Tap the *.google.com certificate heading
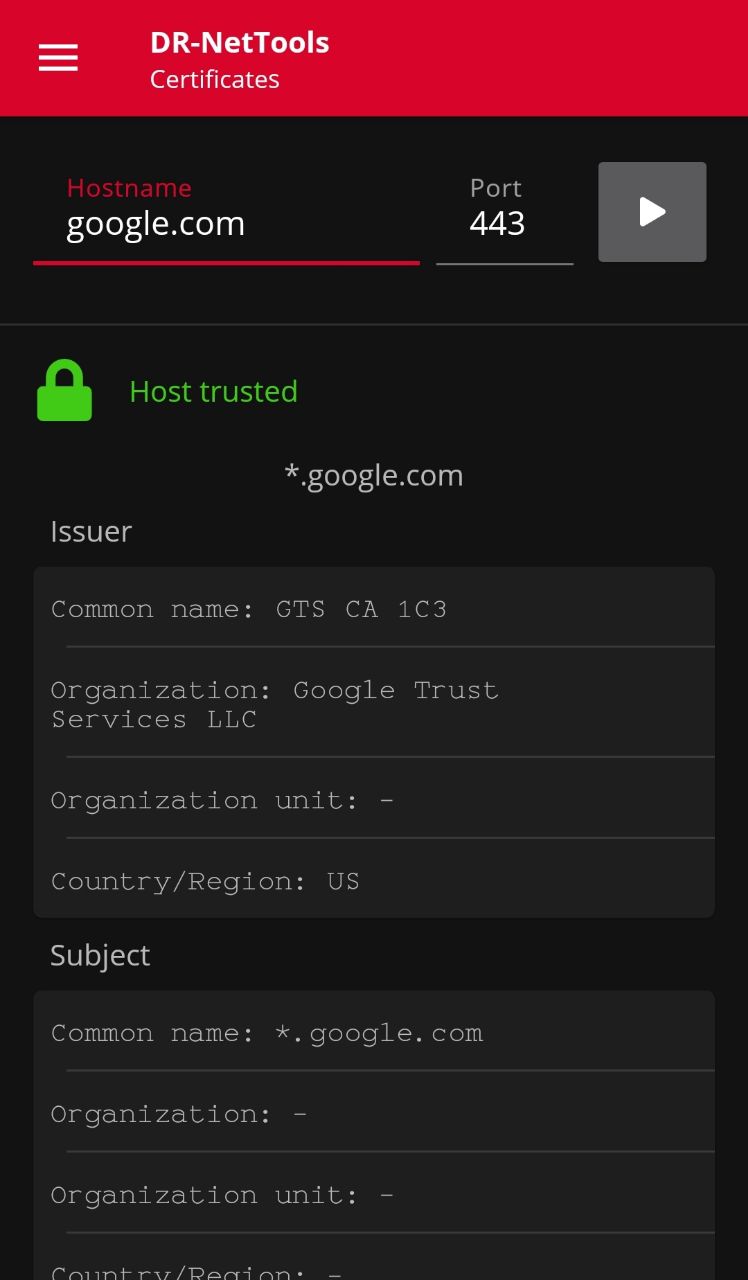Viewport: 748px width, 1280px height. pyautogui.click(x=374, y=475)
